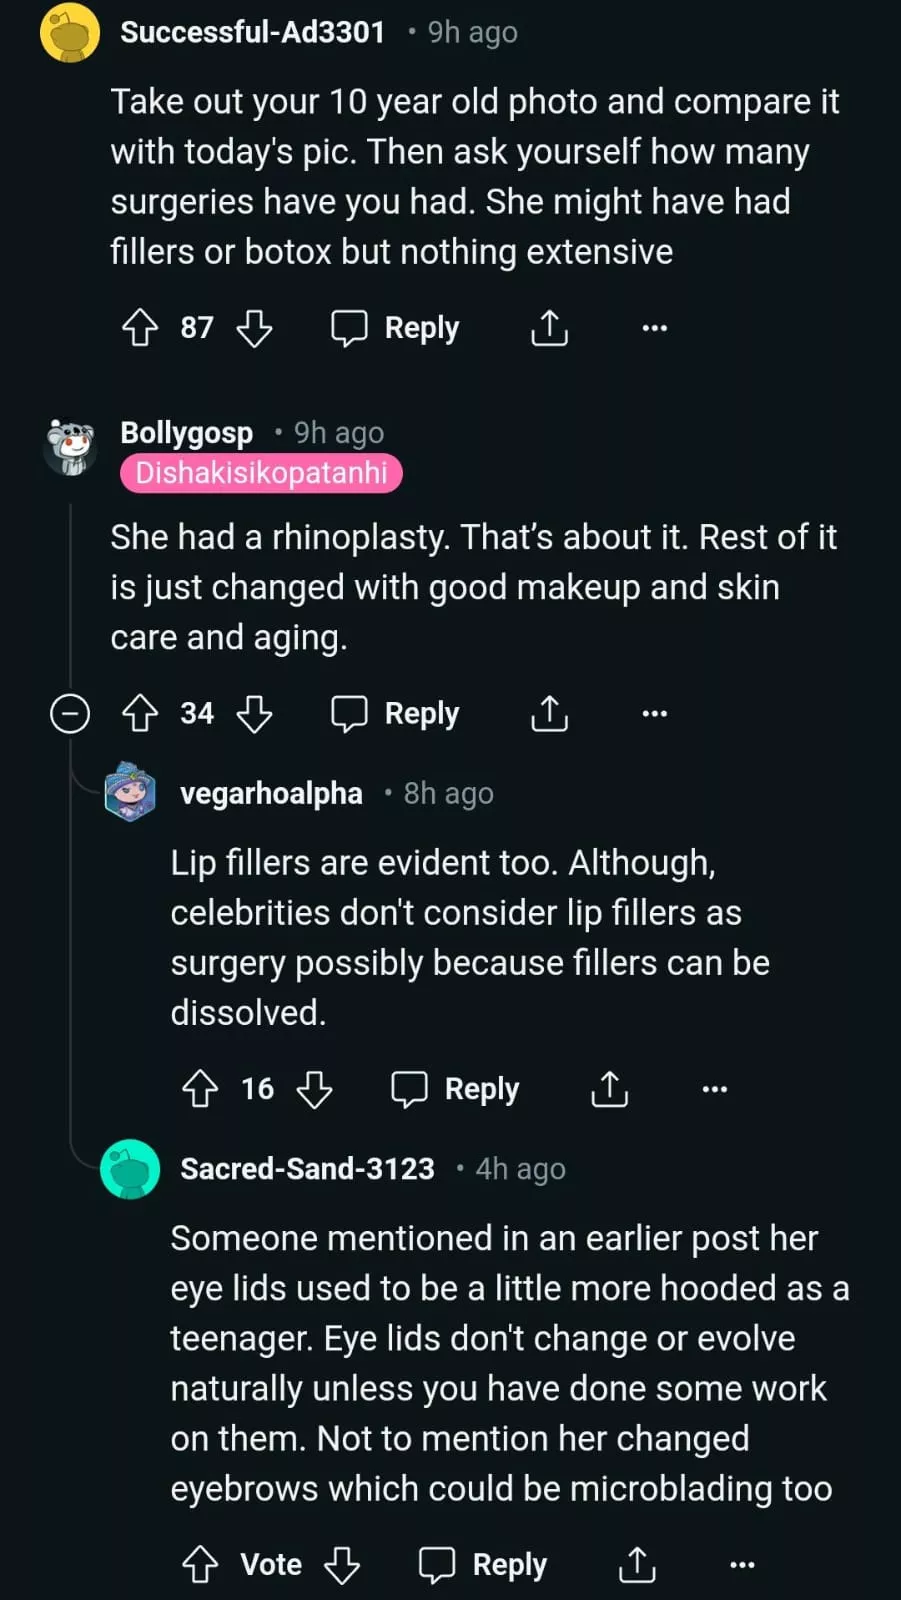Downvote Sacred-Sand-3123's comment
Screen dimensions: 901x1600
[x=342, y=1565]
